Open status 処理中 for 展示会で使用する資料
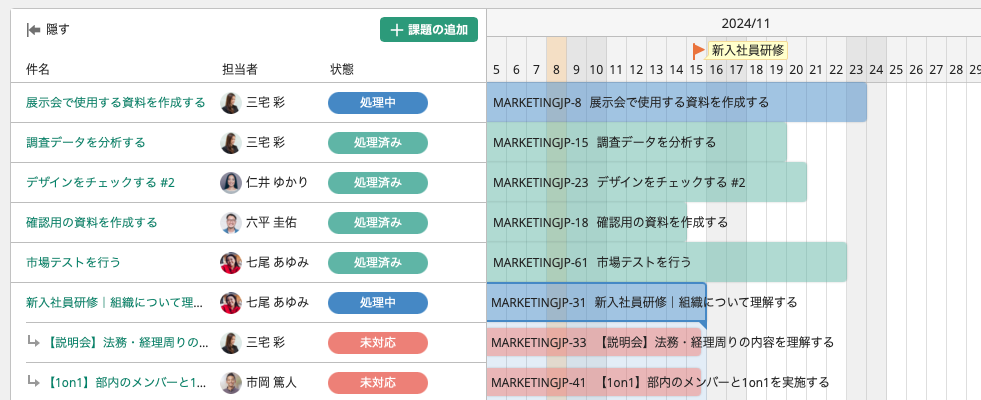 (x=378, y=103)
